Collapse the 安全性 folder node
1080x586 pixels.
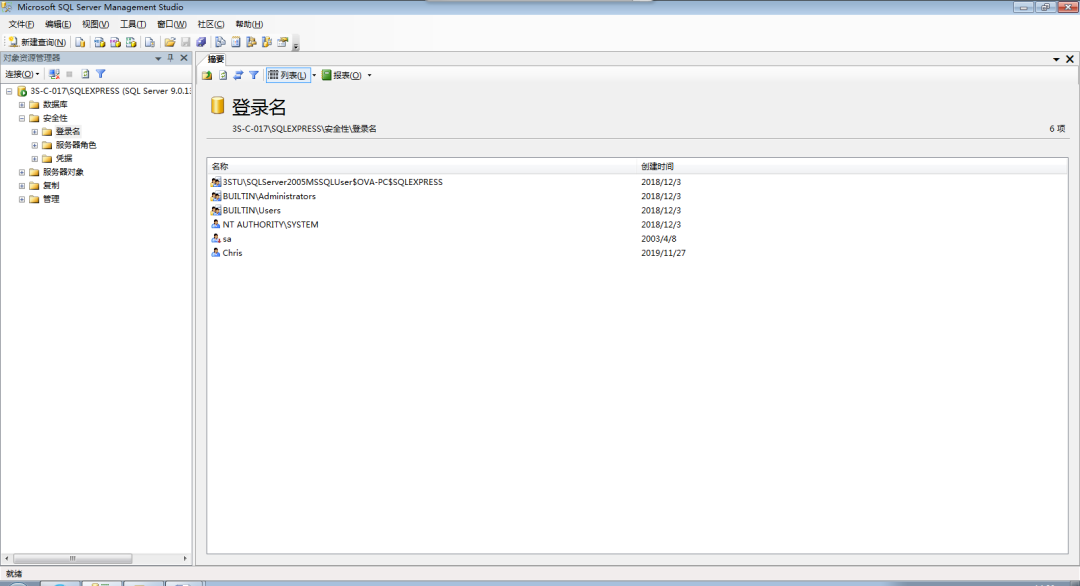tap(22, 118)
